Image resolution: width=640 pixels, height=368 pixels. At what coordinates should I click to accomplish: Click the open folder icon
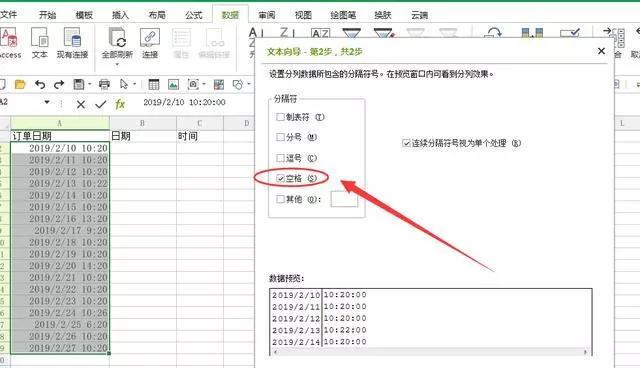[20, 84]
